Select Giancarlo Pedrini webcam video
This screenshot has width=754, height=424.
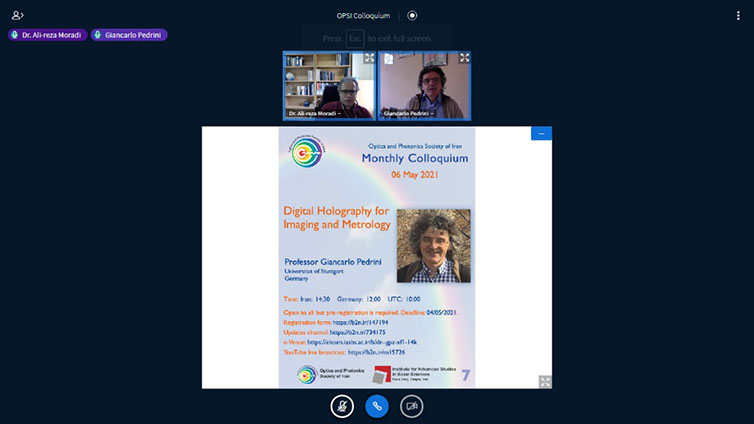coord(425,84)
